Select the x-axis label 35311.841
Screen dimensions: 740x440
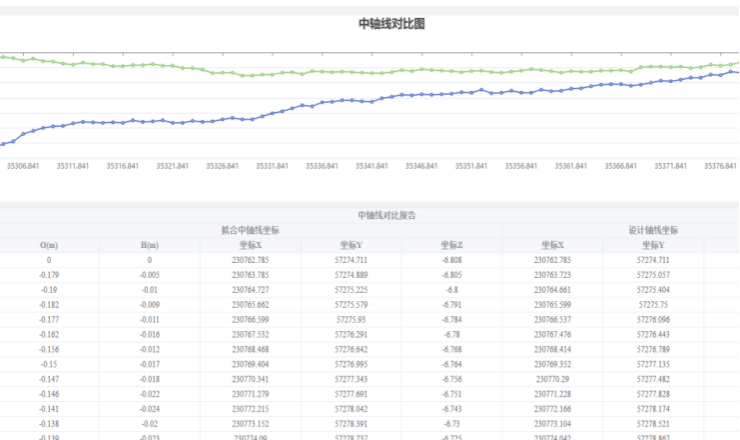click(73, 166)
